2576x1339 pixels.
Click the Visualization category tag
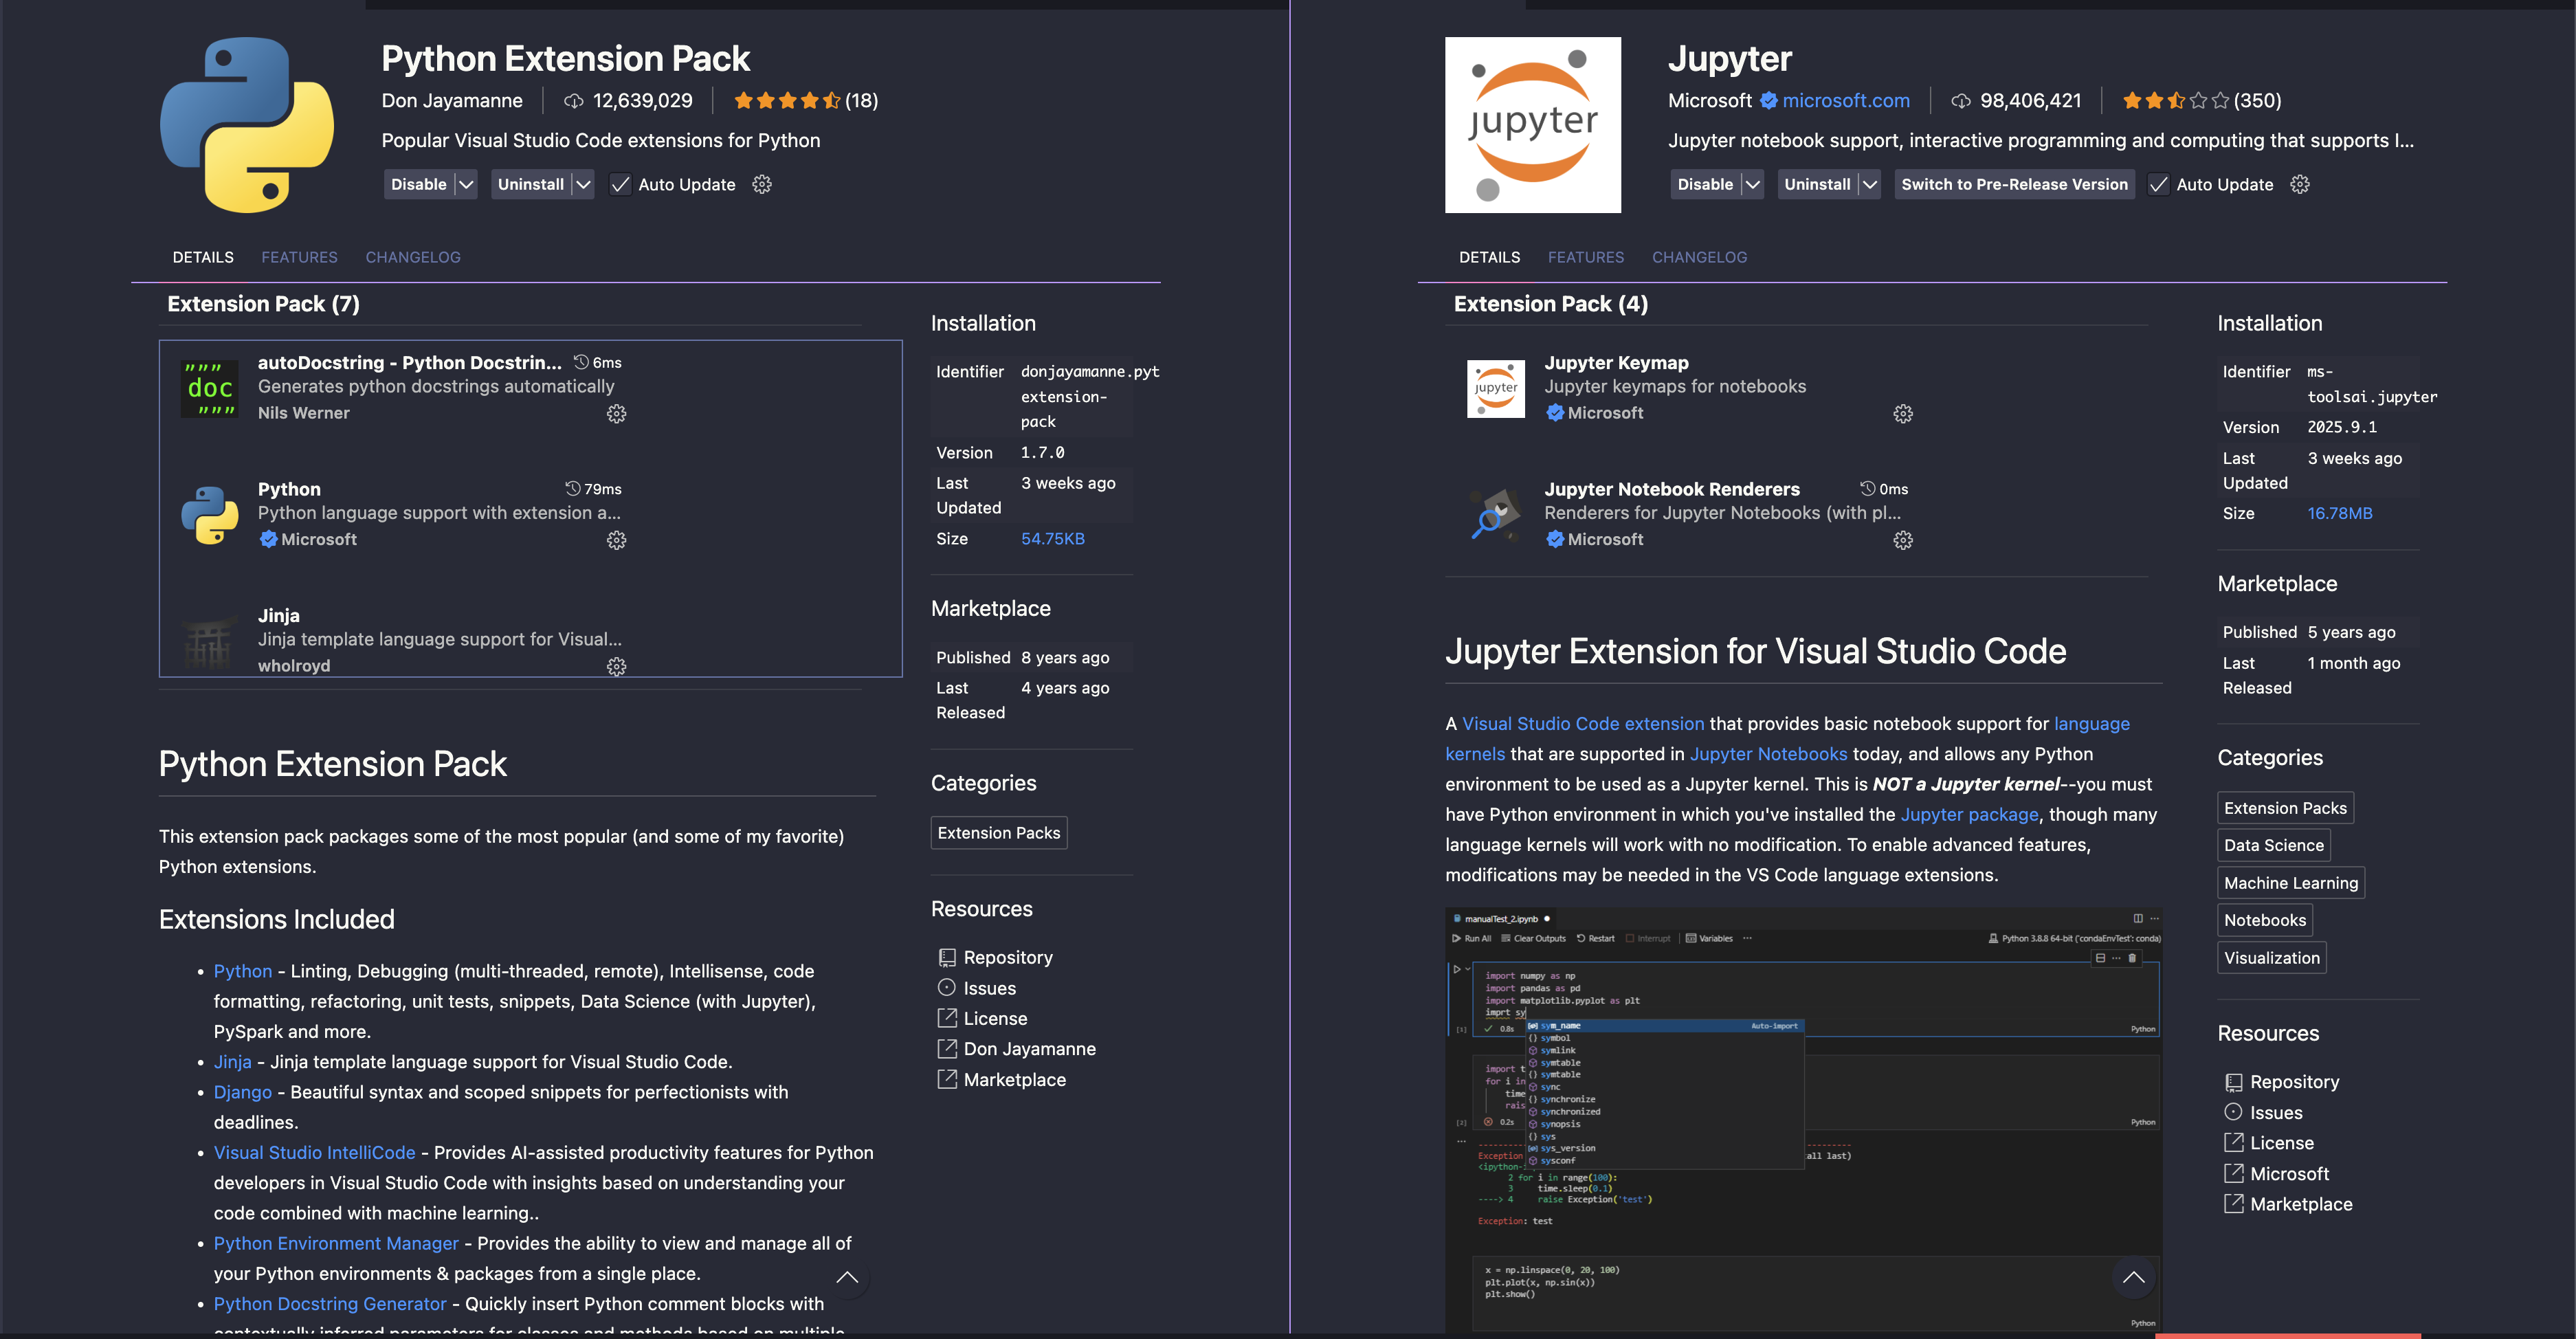(x=2271, y=958)
